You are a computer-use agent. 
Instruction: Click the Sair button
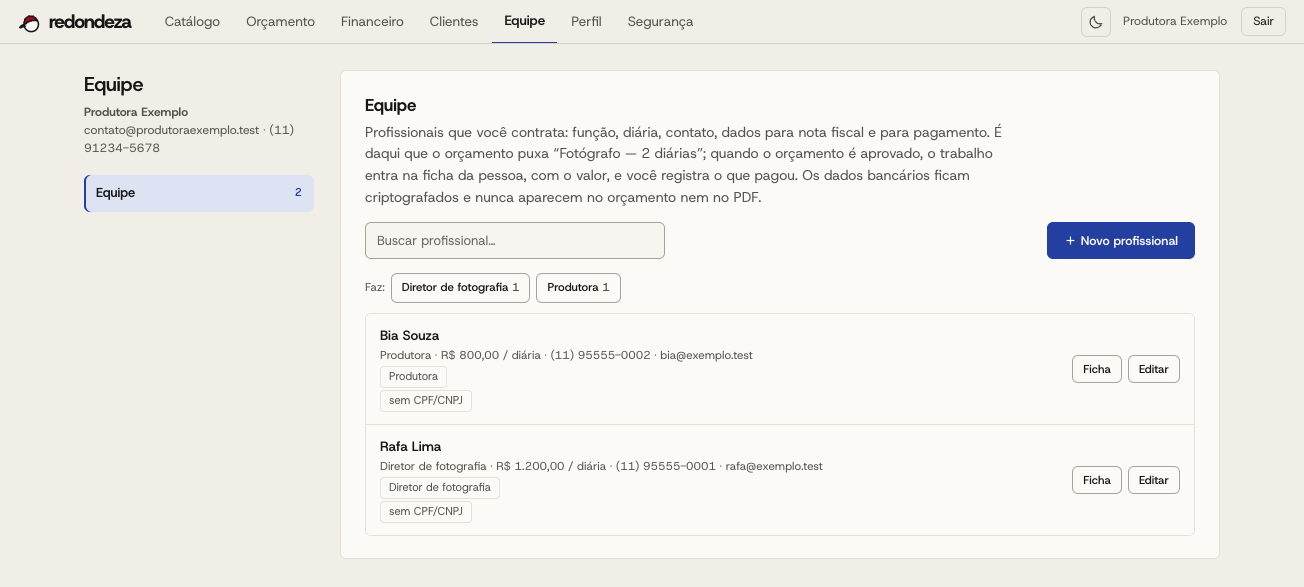tap(1263, 22)
